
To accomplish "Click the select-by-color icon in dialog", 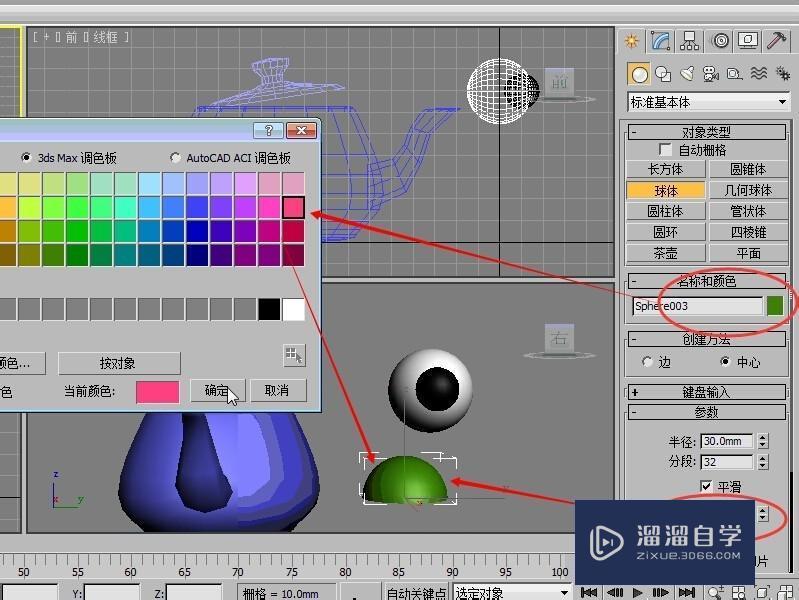I will [x=294, y=355].
